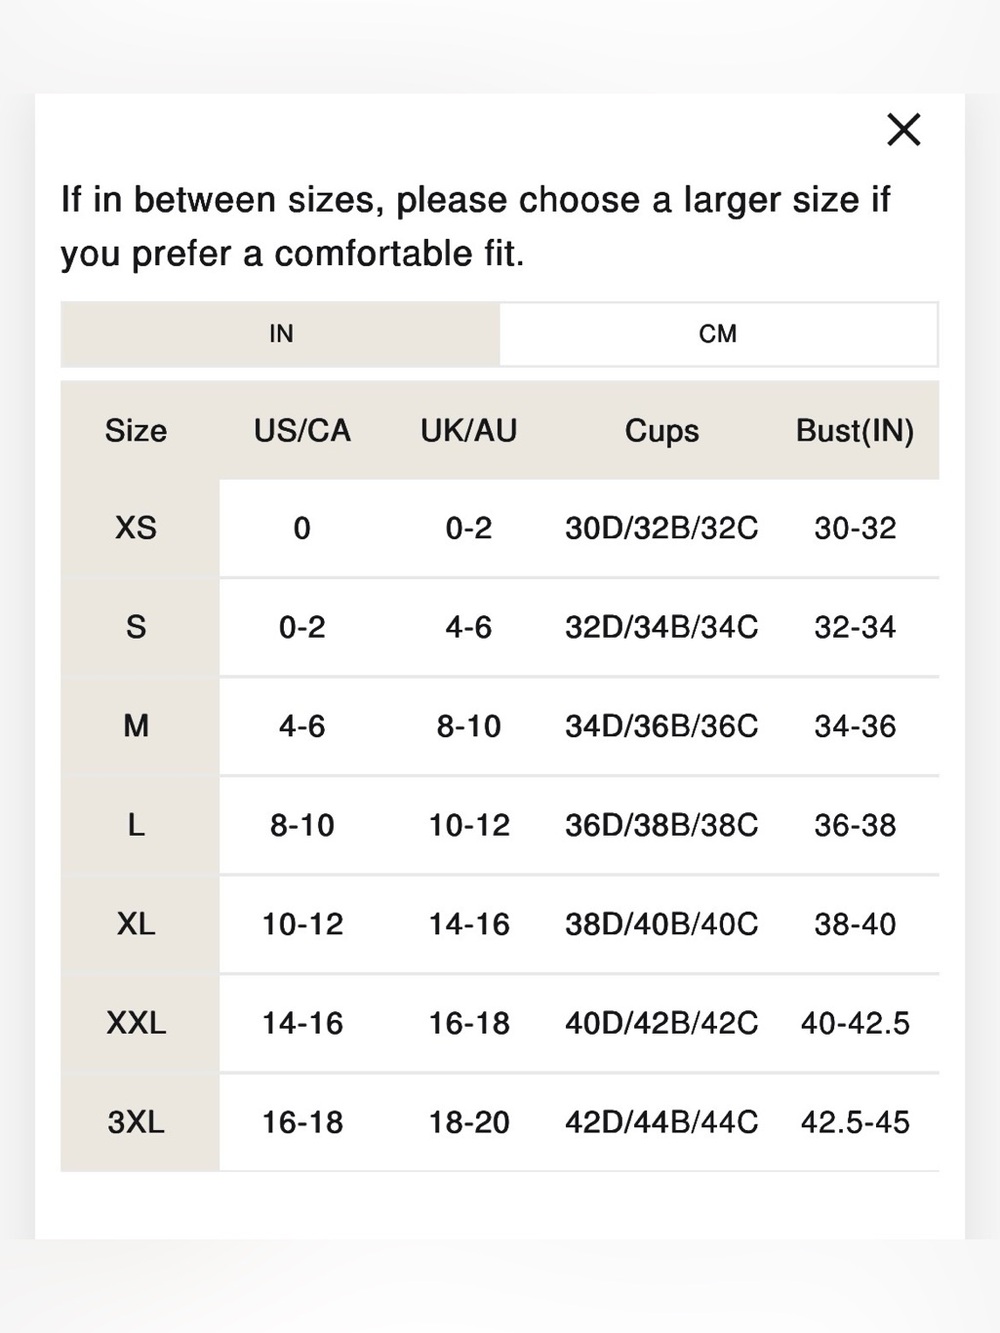Select the IN measurement tab
The height and width of the screenshot is (1333, 1000).
[x=280, y=334]
